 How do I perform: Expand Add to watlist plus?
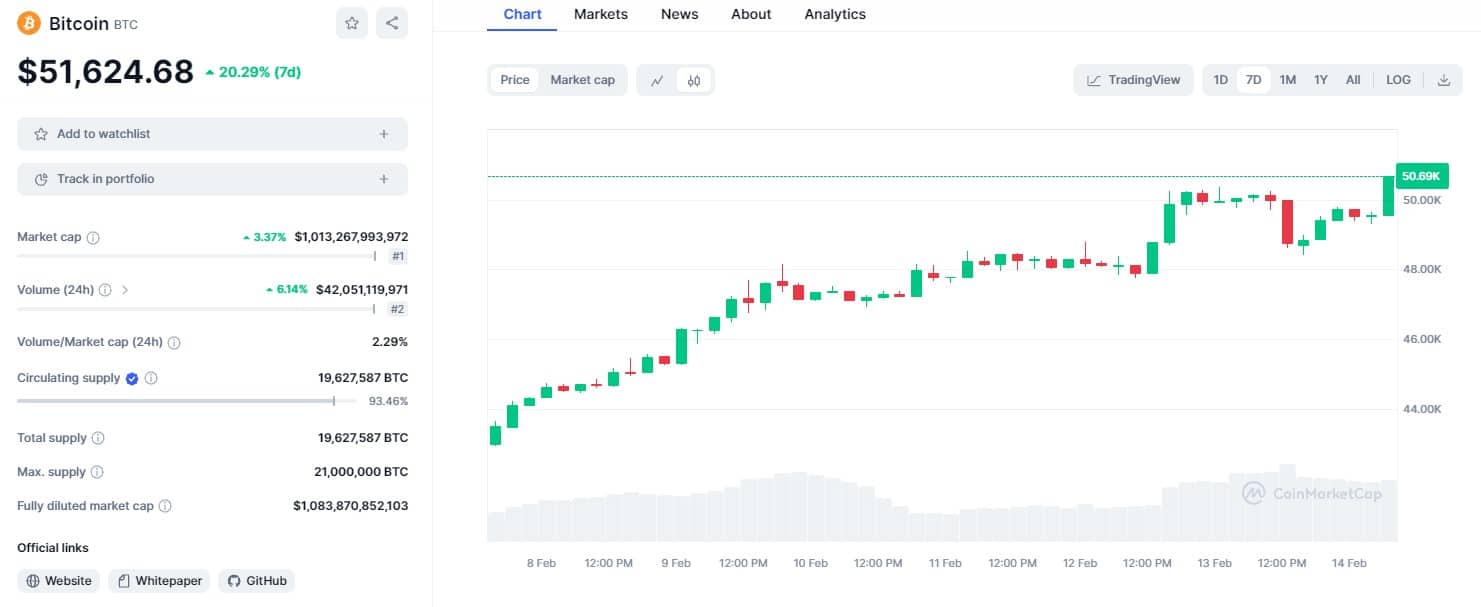pyautogui.click(x=383, y=134)
